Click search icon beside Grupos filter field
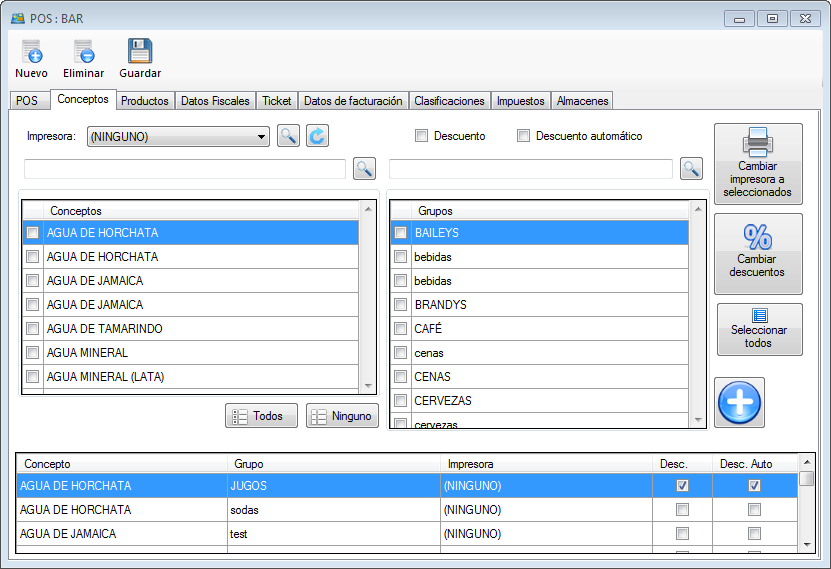Image resolution: width=831 pixels, height=569 pixels. [x=691, y=168]
